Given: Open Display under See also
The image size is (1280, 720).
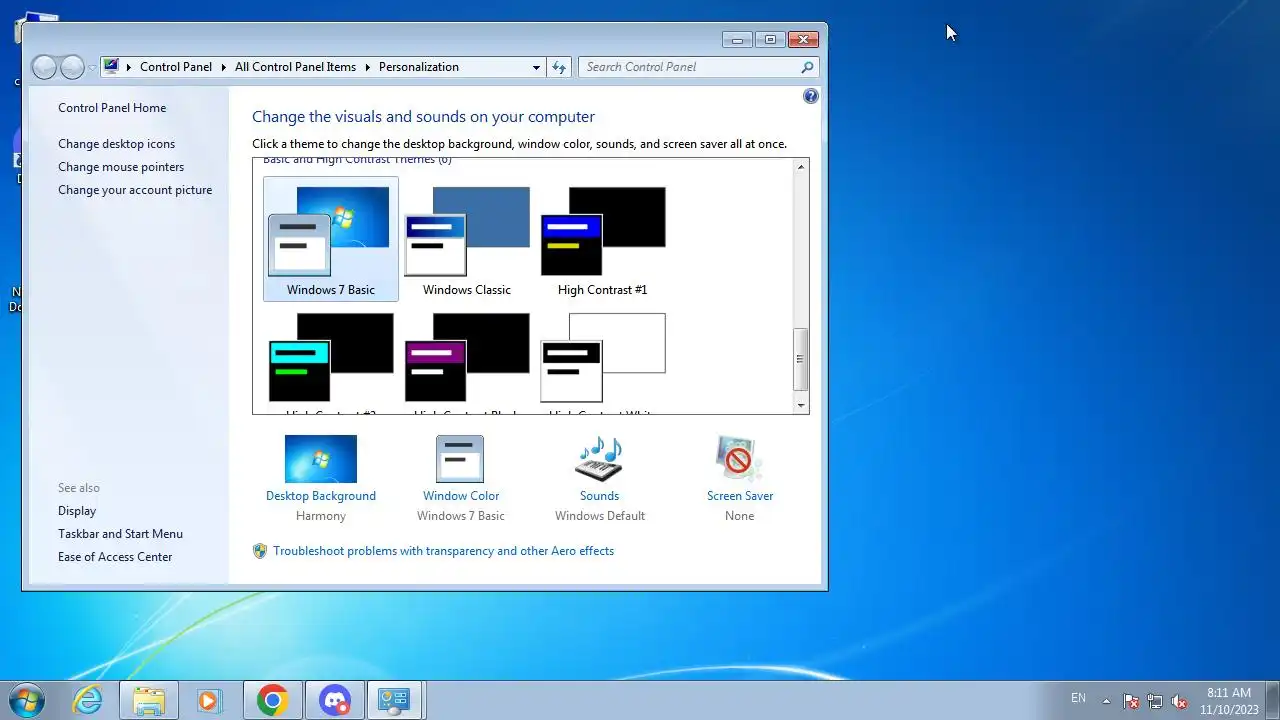Looking at the screenshot, I should pyautogui.click(x=77, y=511).
